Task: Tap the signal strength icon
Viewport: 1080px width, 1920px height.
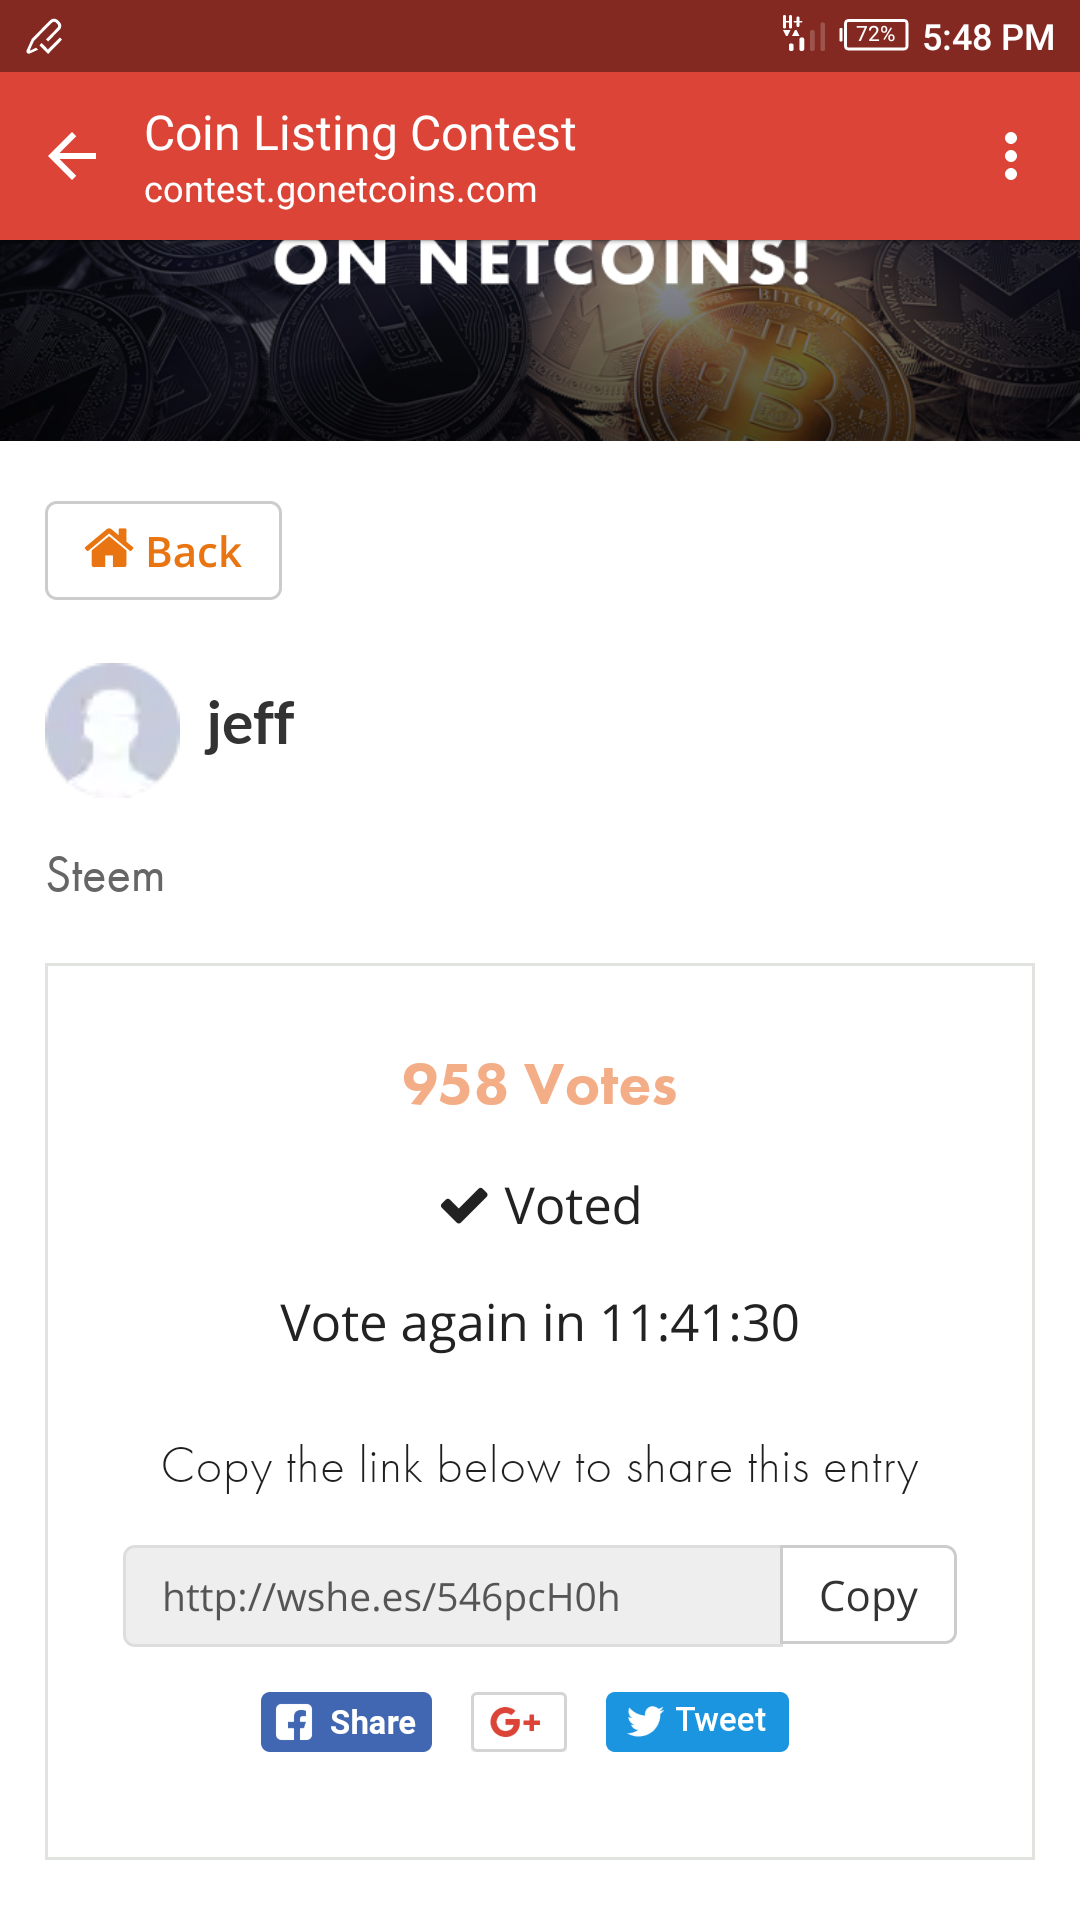Action: [804, 34]
